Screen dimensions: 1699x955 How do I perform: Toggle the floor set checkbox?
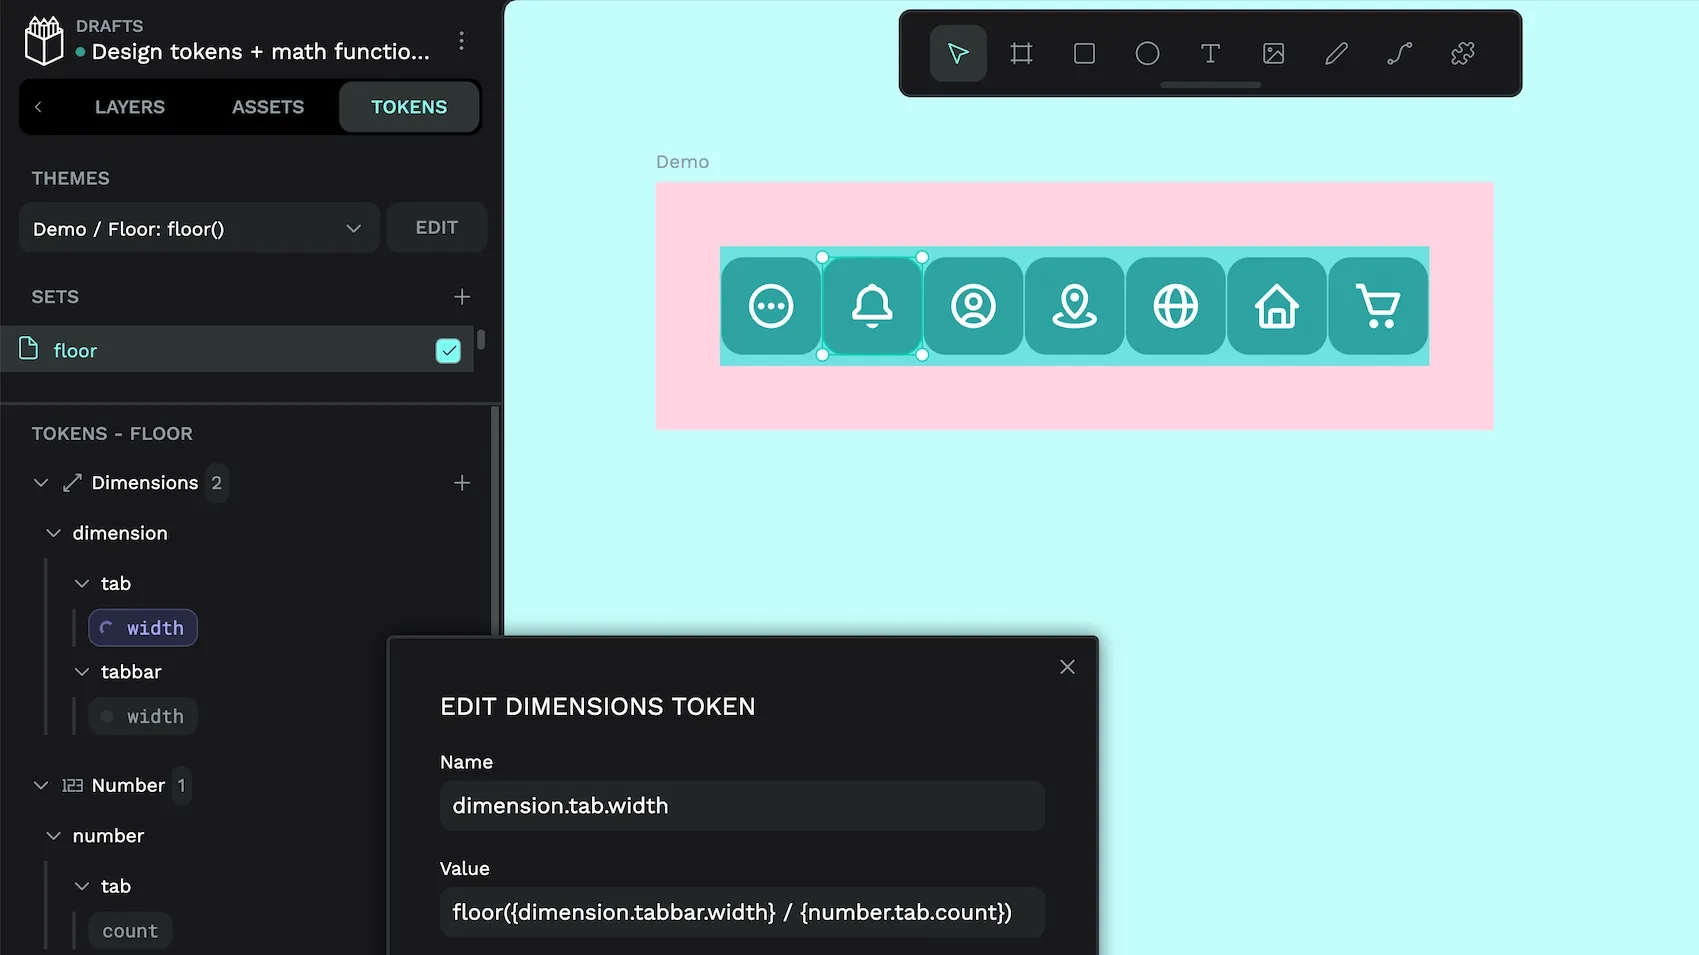448,351
